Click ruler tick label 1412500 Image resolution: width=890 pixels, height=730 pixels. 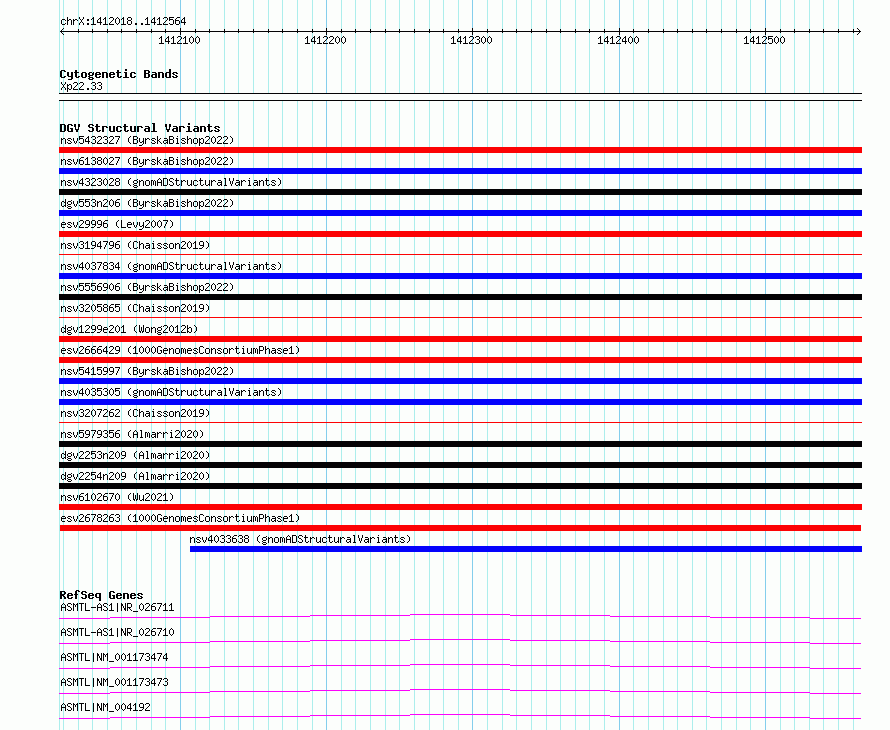coord(764,40)
